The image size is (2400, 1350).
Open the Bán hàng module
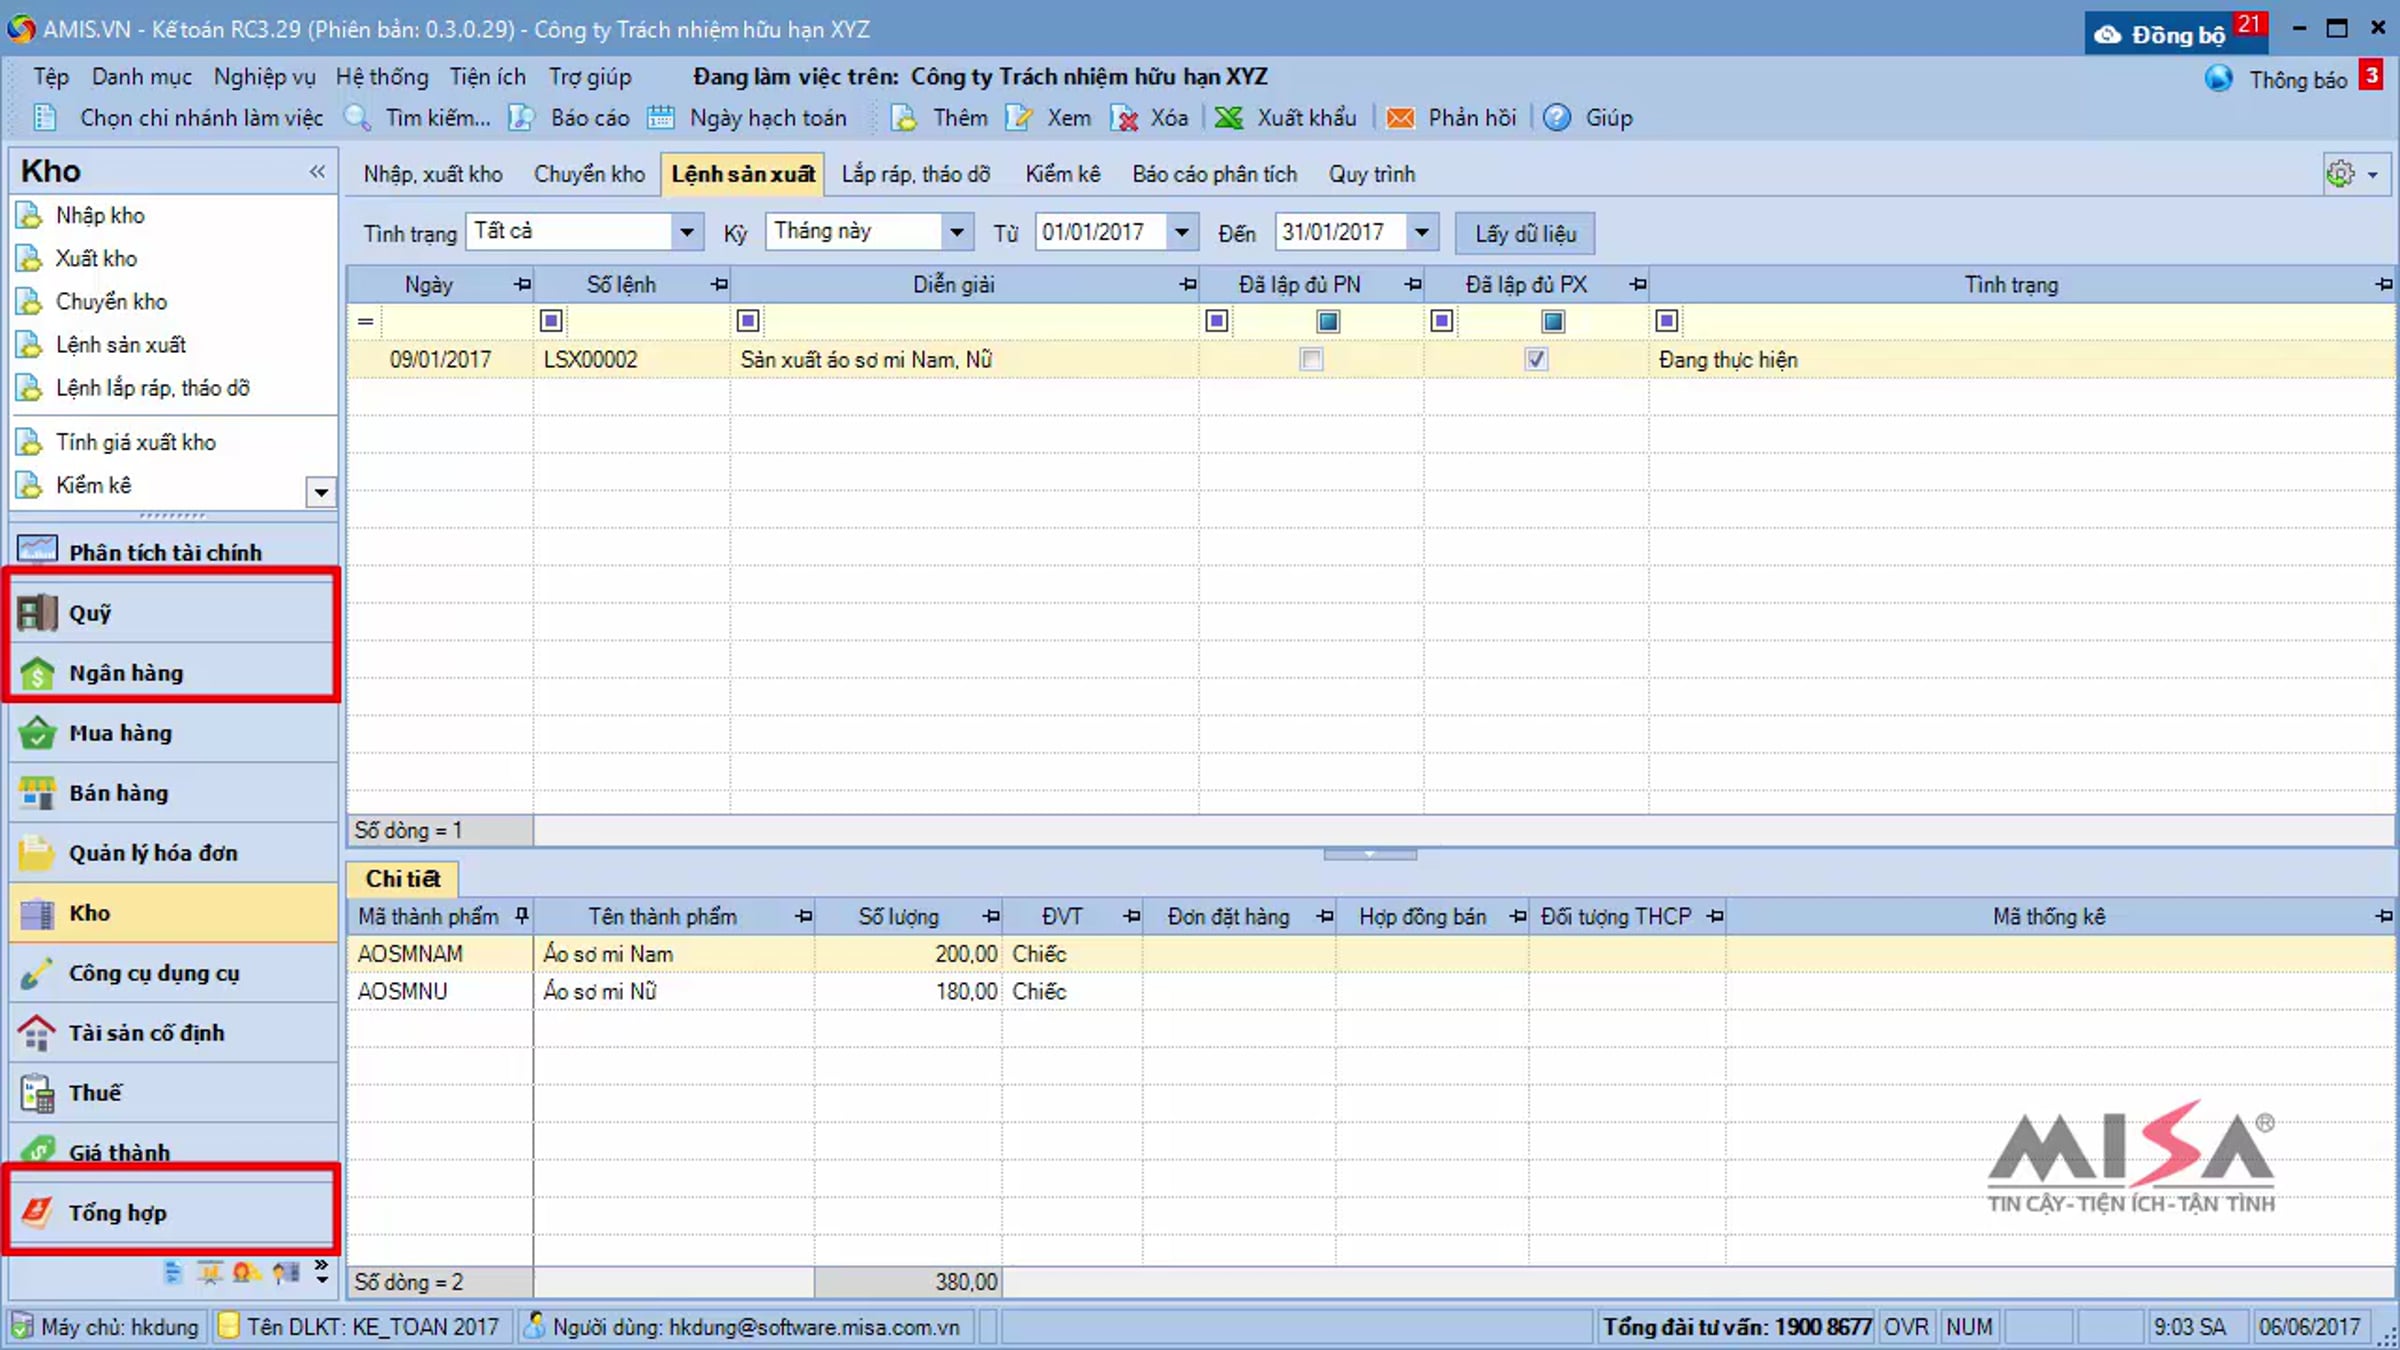[x=172, y=793]
